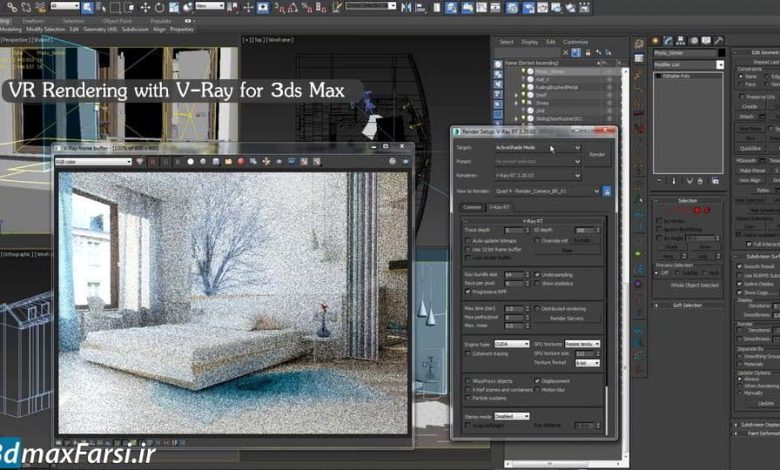
Task: Toggle the Show statistics checkbox
Action: pyautogui.click(x=537, y=283)
